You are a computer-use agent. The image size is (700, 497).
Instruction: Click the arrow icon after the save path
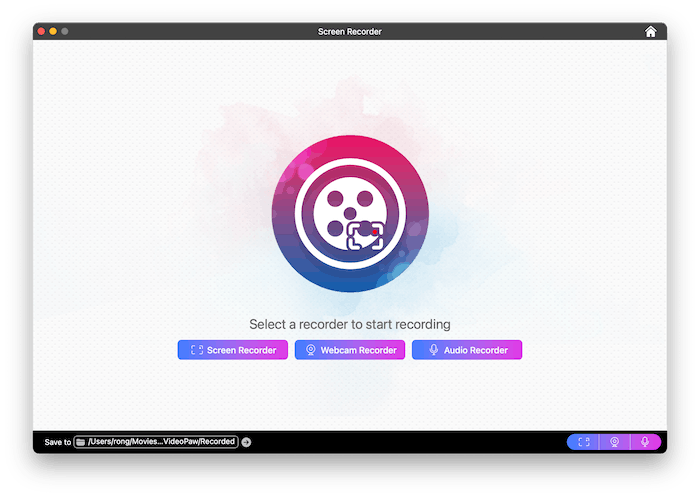coord(246,442)
